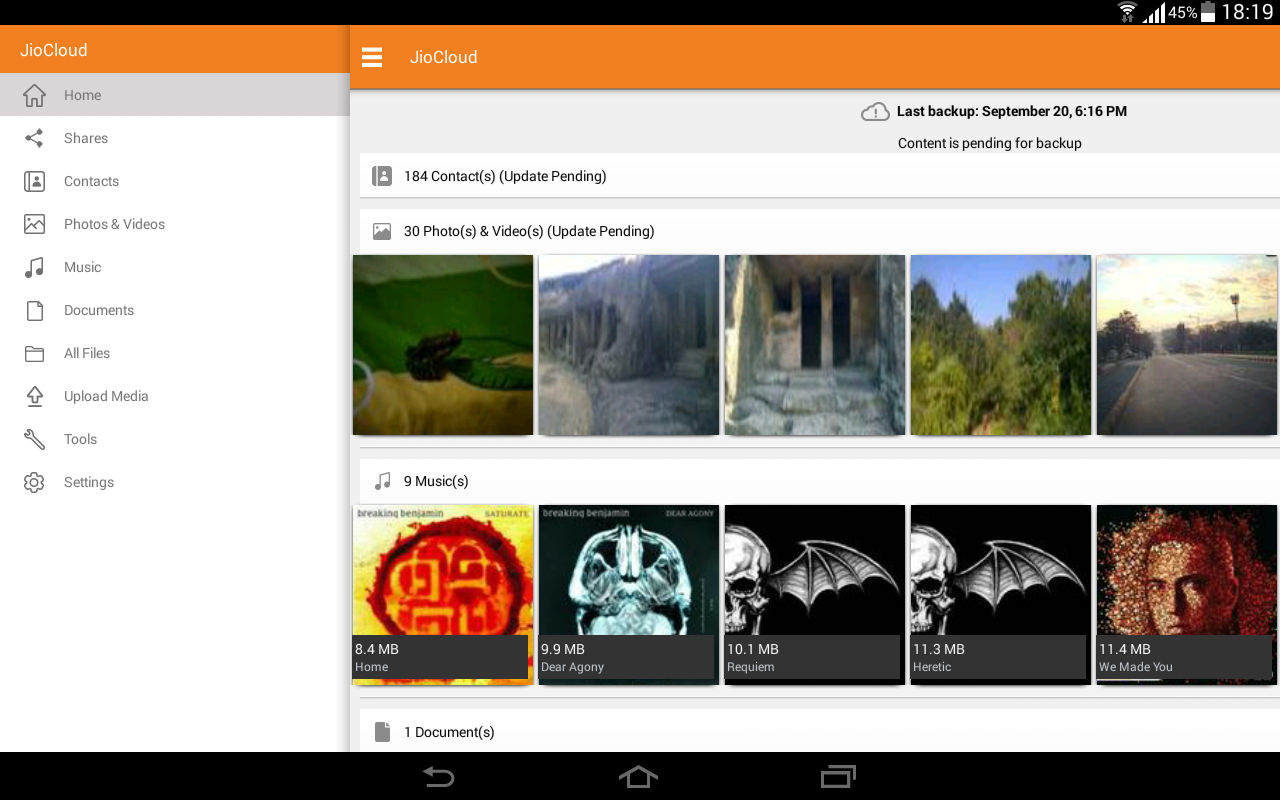Tap the Documents page icon in sidebar
The width and height of the screenshot is (1280, 800).
34,310
